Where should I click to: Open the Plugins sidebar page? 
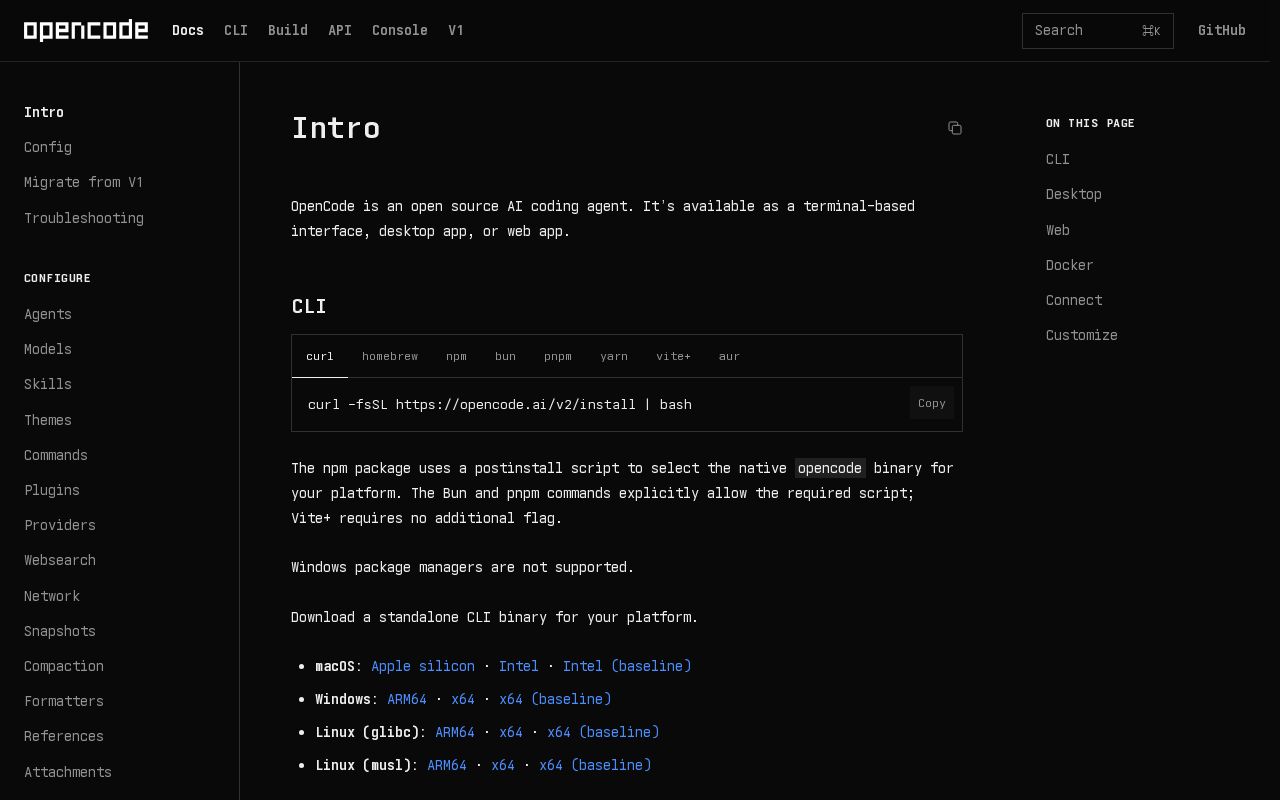tap(52, 490)
